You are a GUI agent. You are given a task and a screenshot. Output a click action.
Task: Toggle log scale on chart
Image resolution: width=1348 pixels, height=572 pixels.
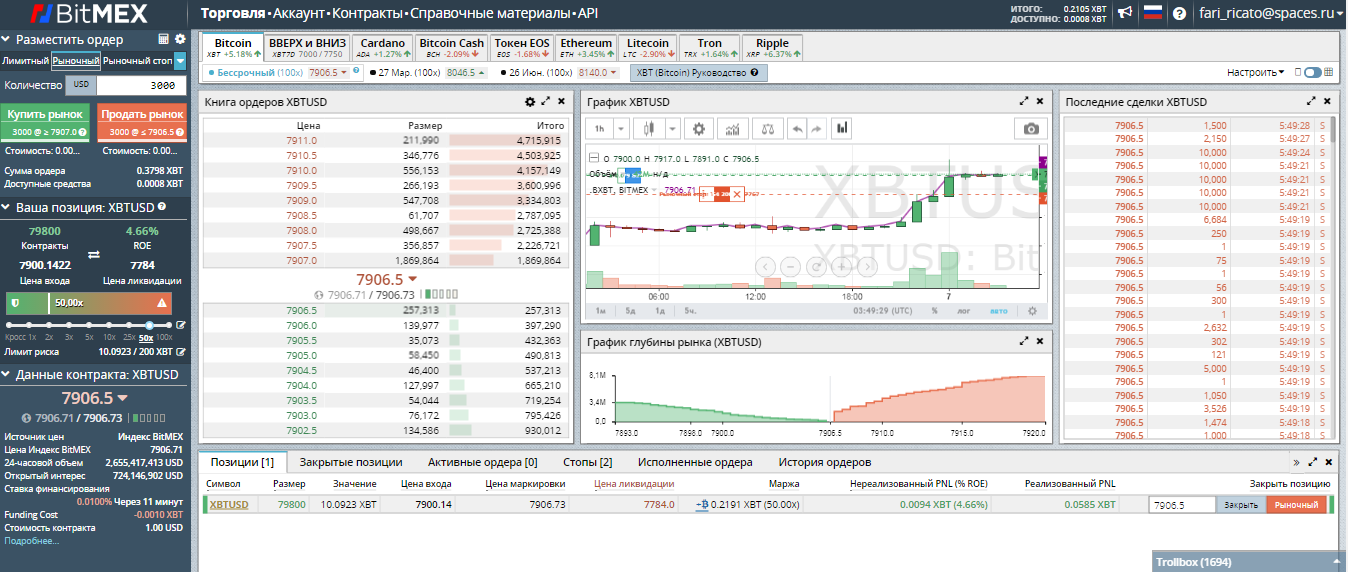(963, 311)
